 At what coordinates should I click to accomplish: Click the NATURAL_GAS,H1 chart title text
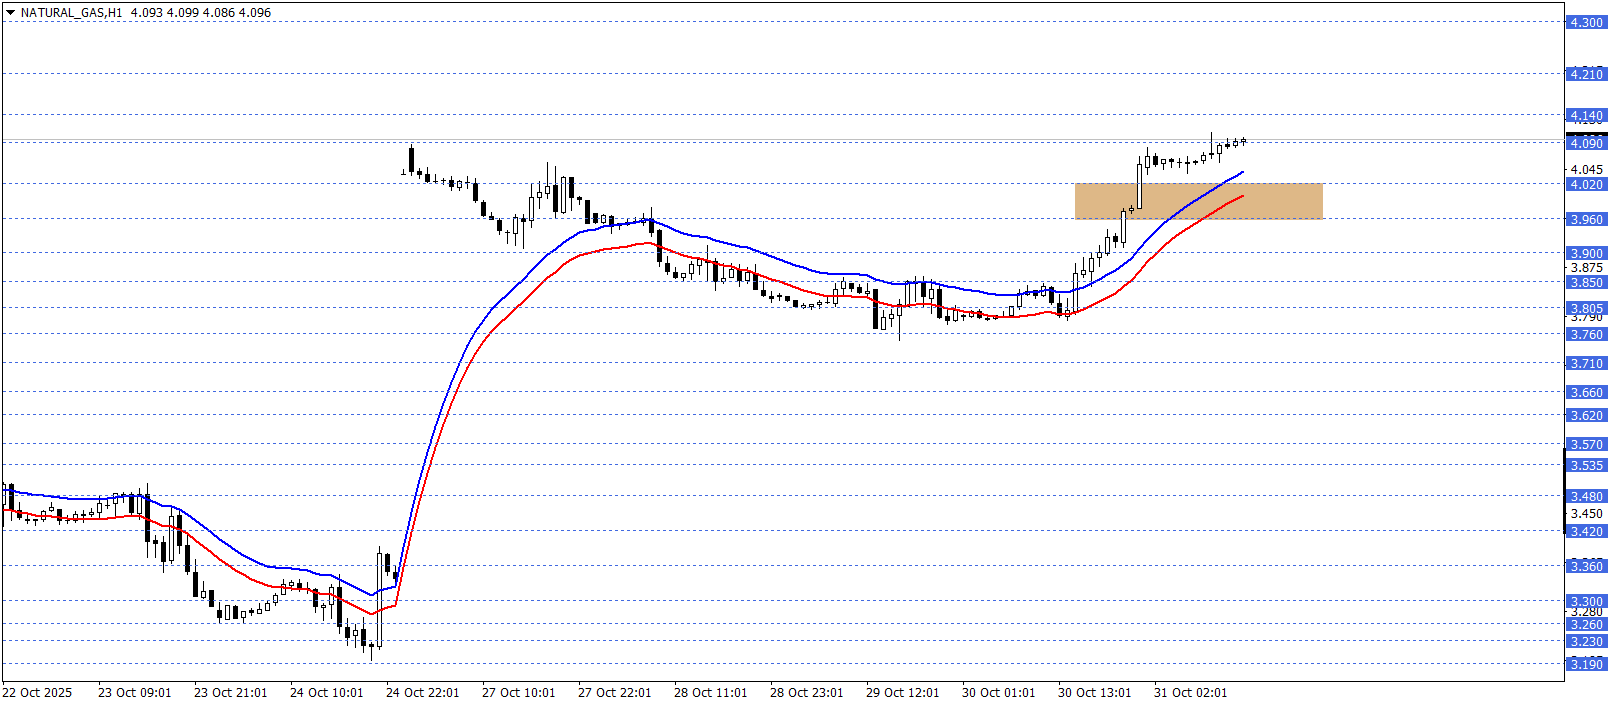(71, 13)
